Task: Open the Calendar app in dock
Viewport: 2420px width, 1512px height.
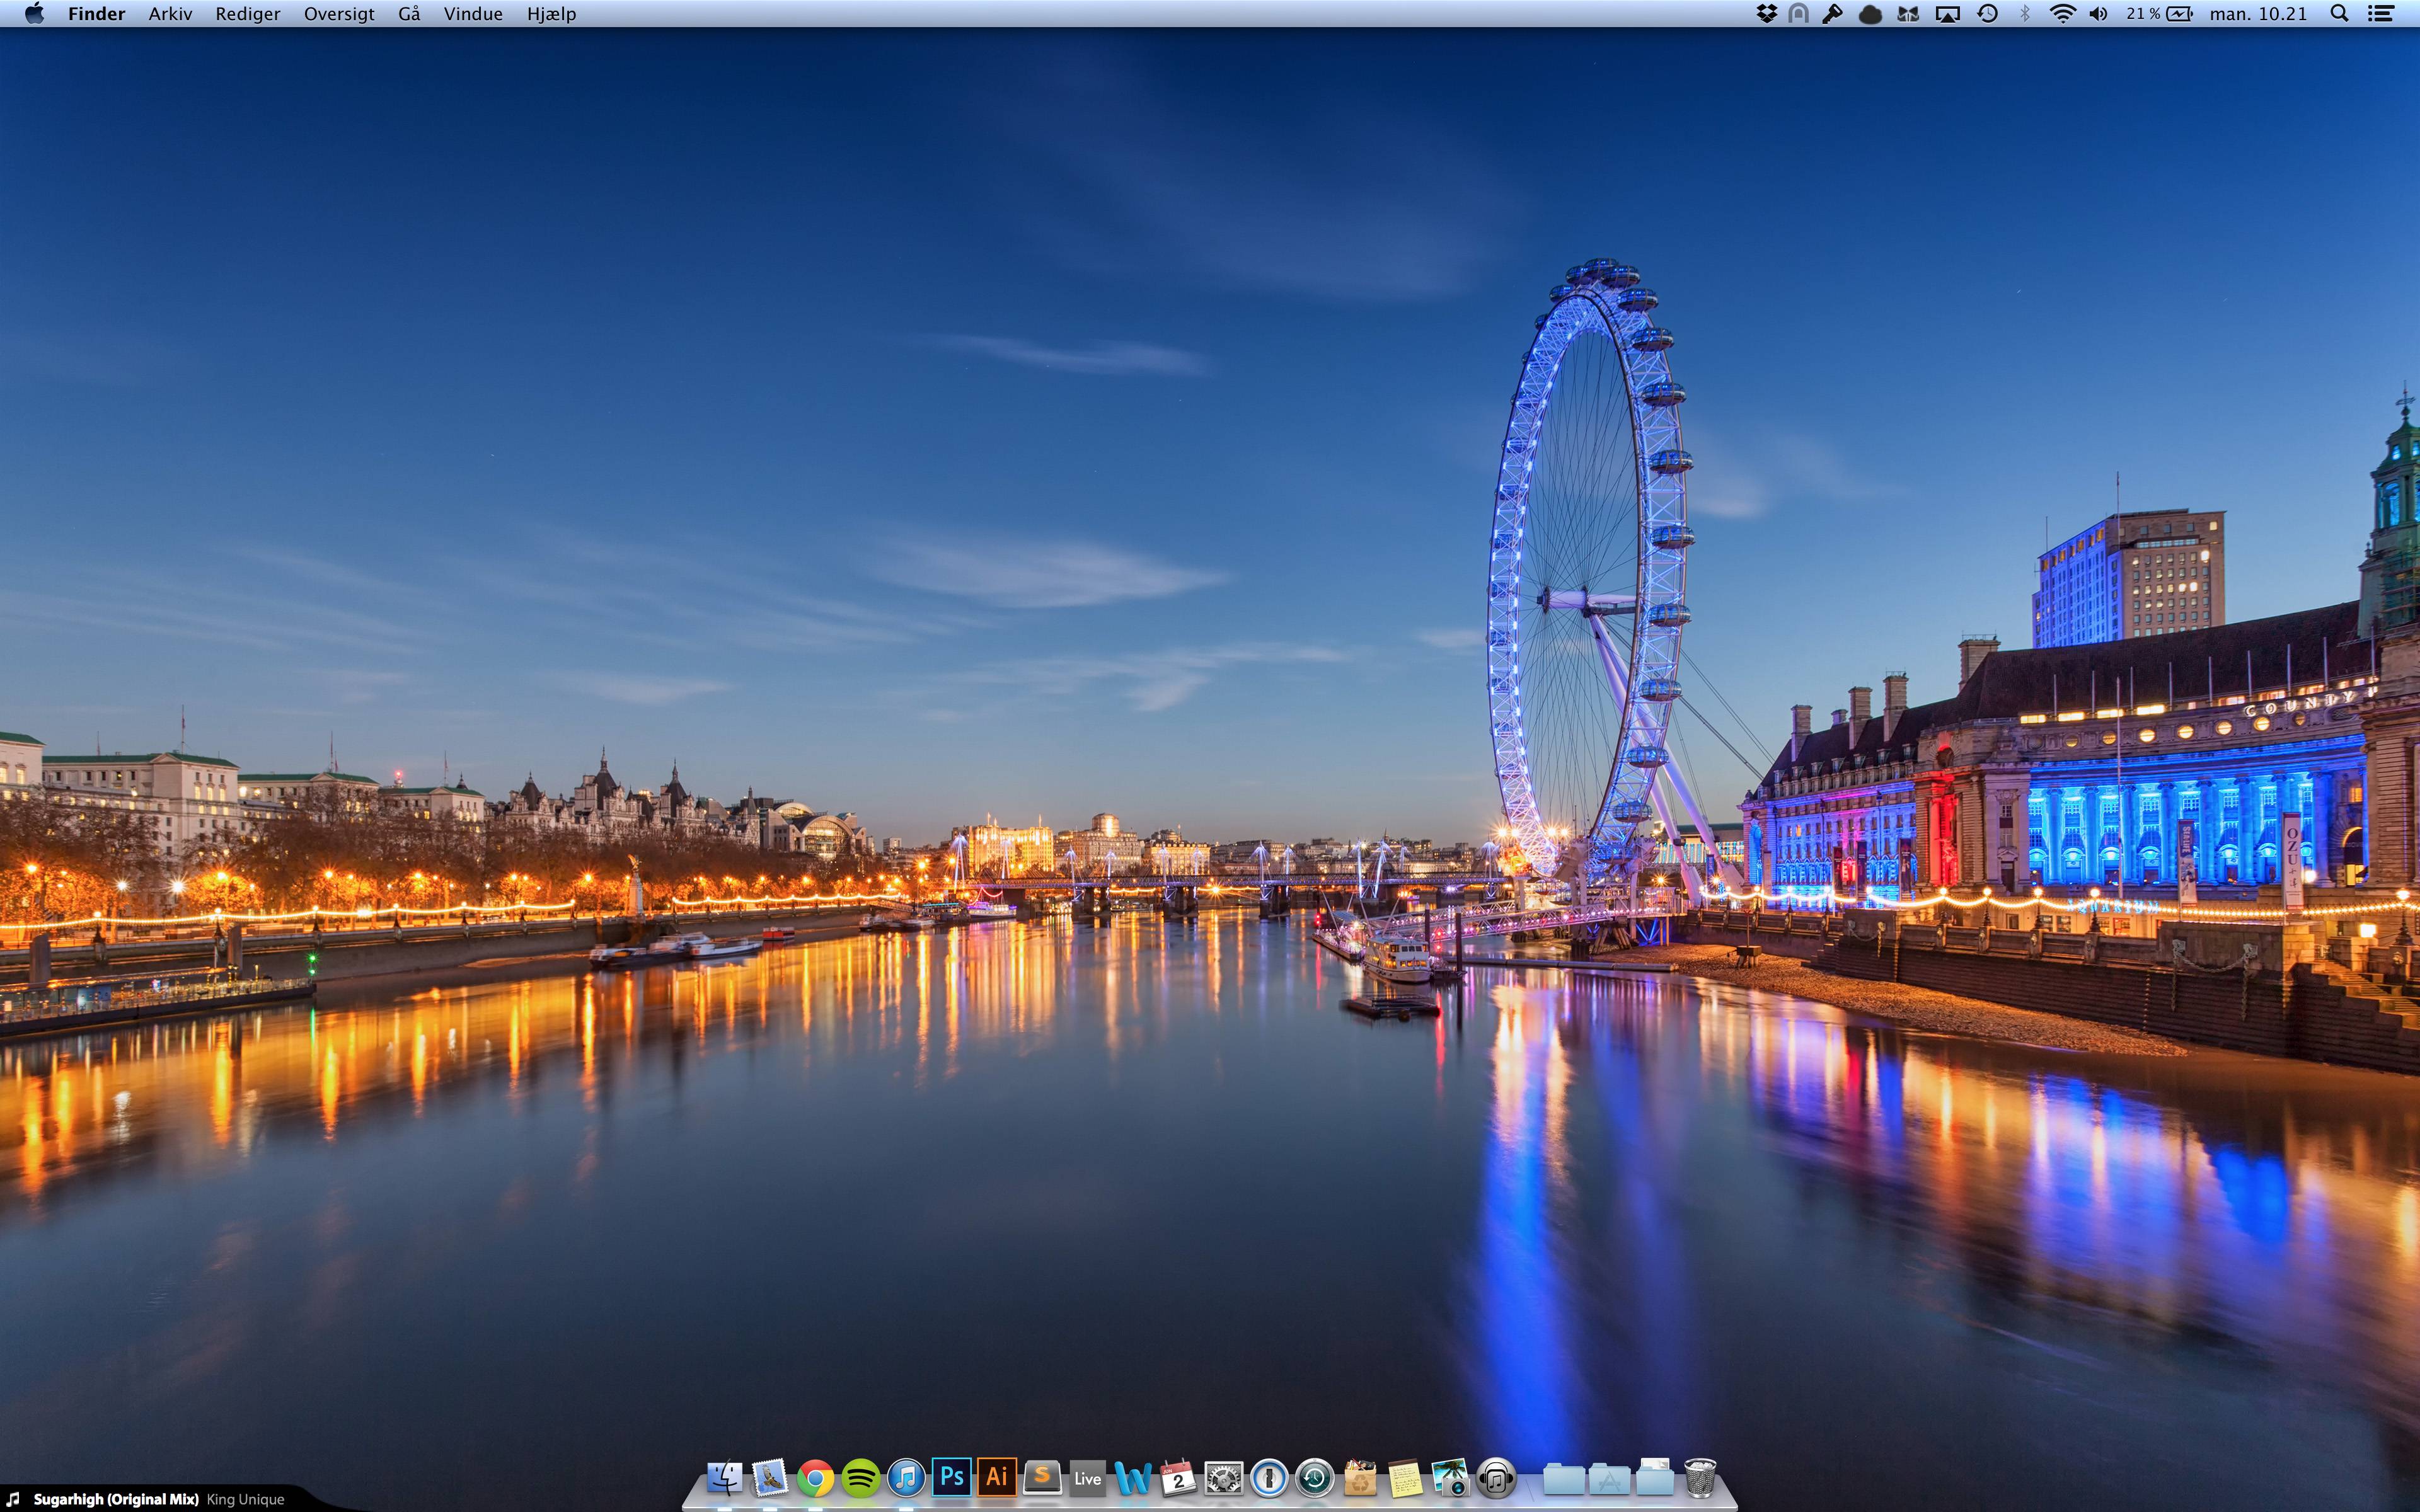Action: point(1178,1478)
